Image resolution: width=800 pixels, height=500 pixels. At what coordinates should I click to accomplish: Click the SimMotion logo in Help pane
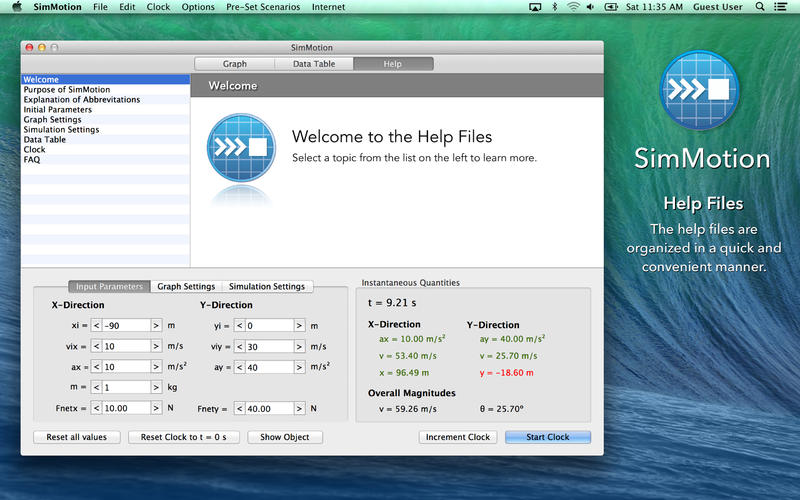tap(241, 148)
